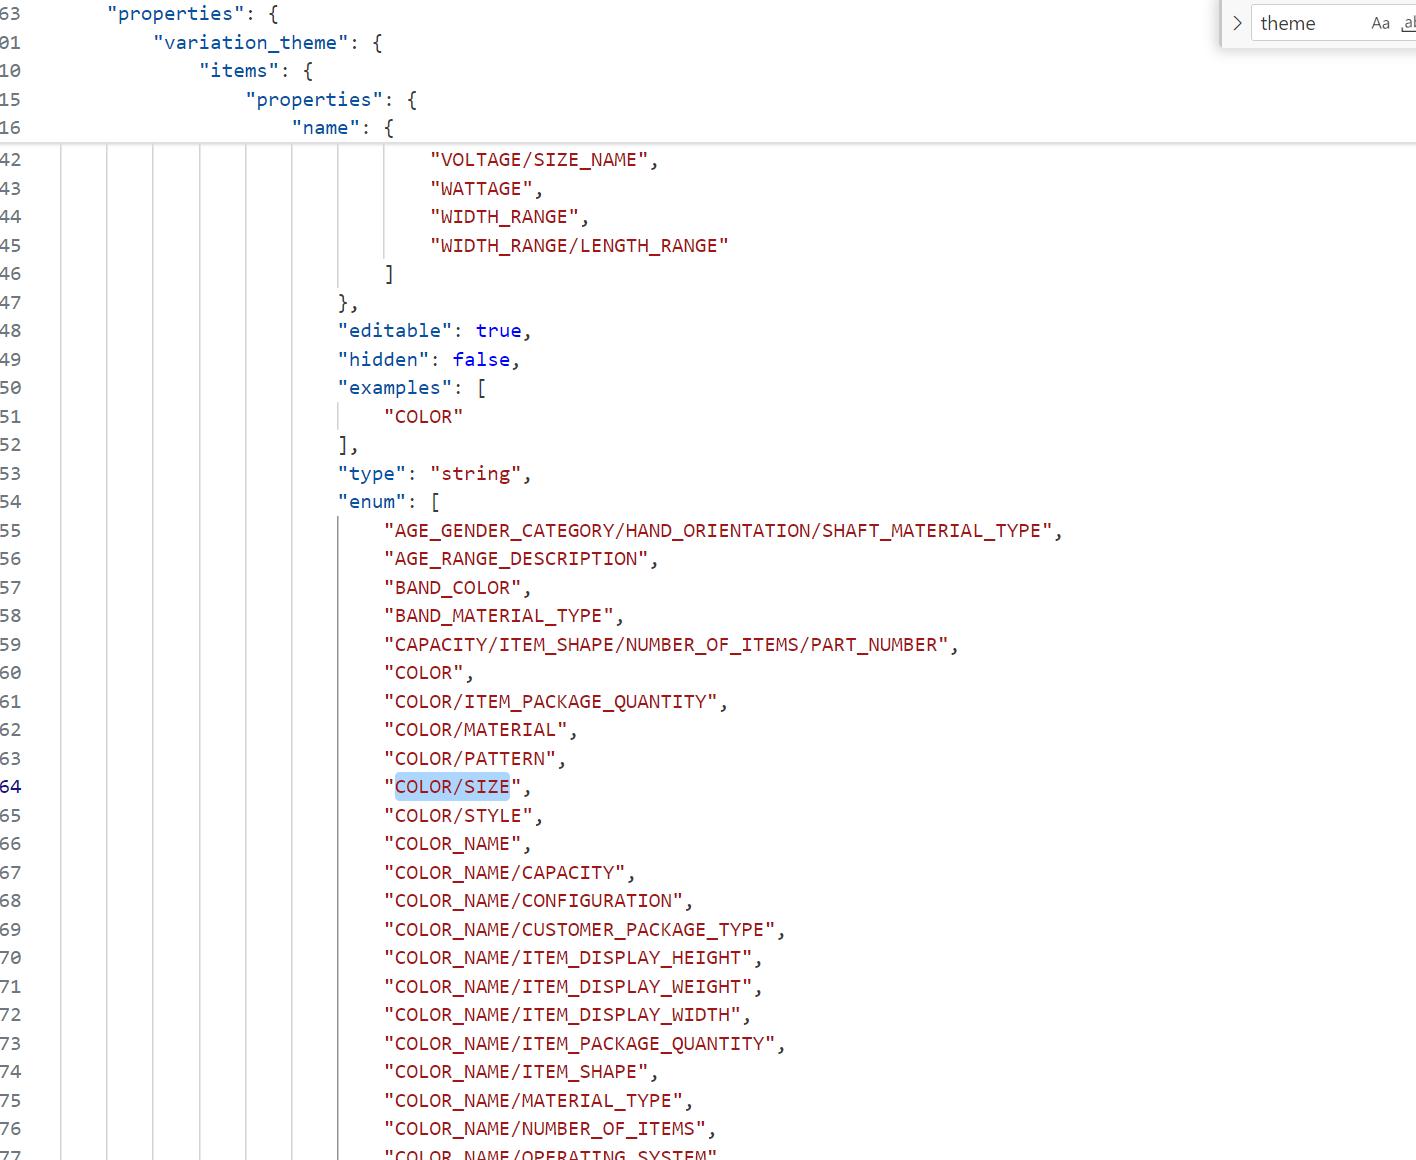The width and height of the screenshot is (1416, 1160).
Task: Jump to sticky line "variation_theme": {
Action: pos(267,43)
